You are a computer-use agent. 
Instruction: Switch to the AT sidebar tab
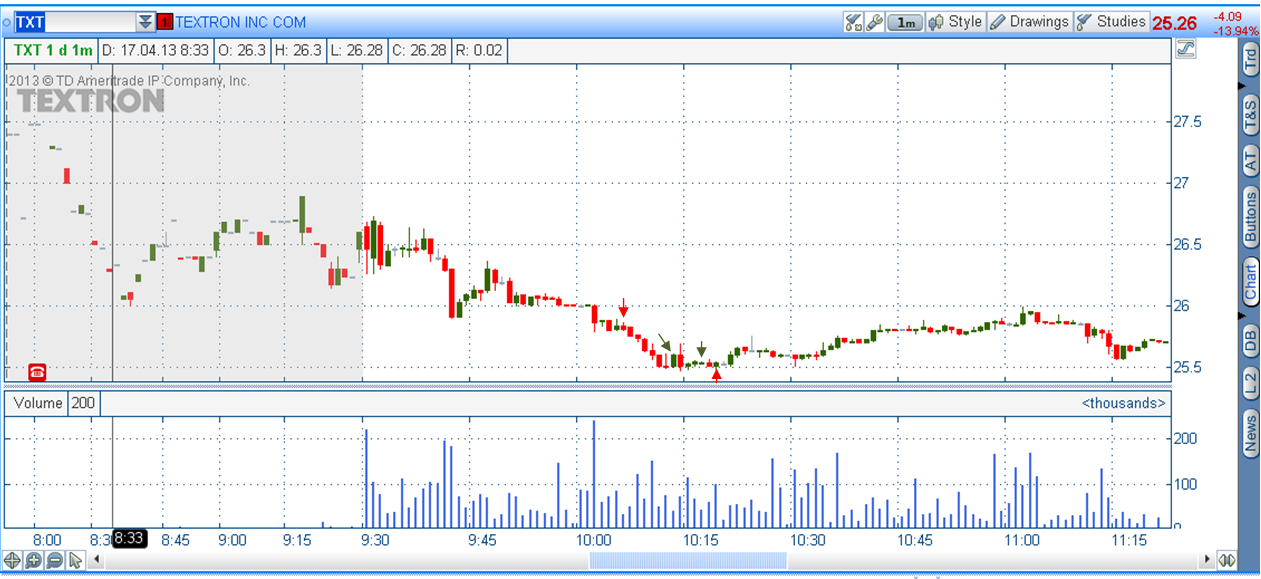1250,160
